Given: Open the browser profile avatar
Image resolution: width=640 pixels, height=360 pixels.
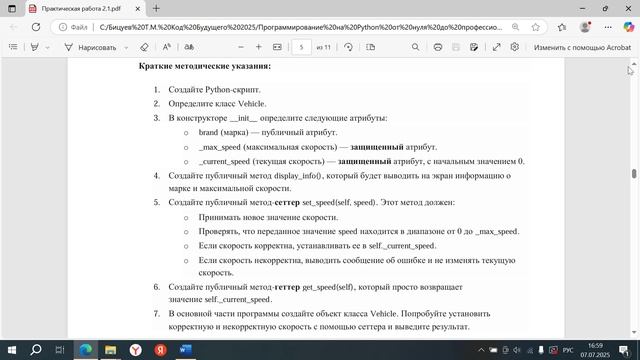Looking at the screenshot, I should pyautogui.click(x=585, y=27).
